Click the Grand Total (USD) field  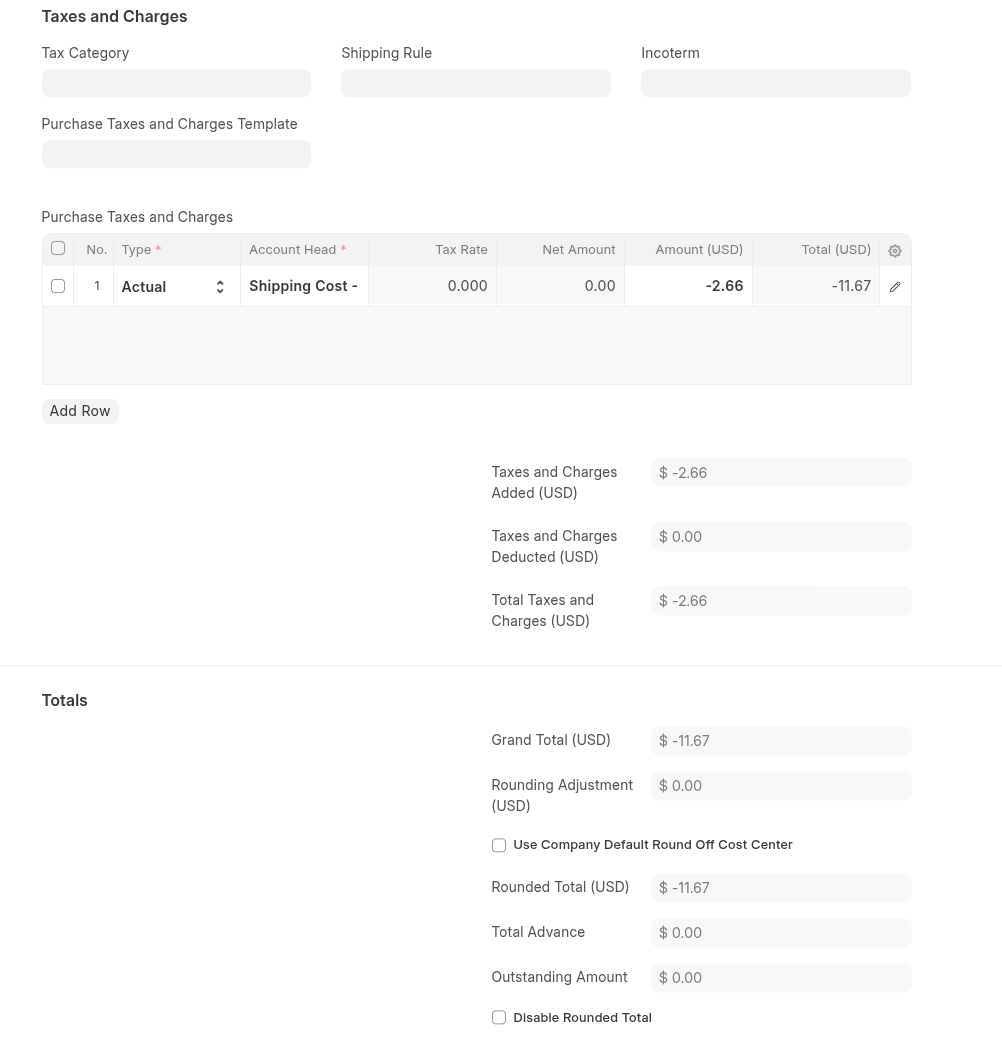[781, 740]
